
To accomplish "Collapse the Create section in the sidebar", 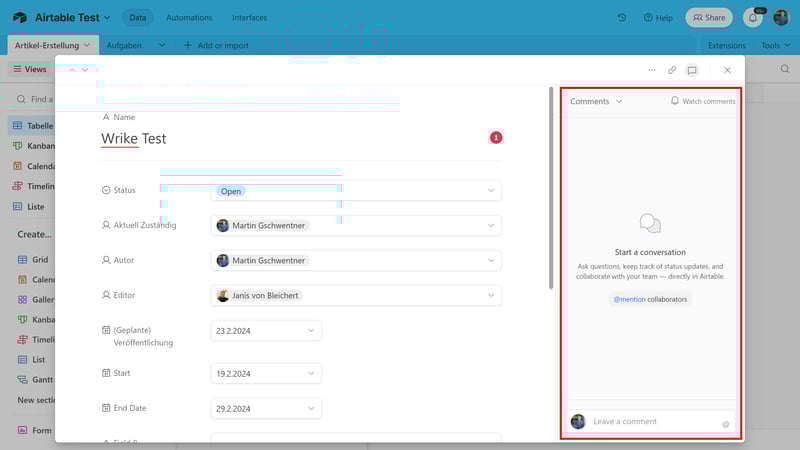I will coord(35,234).
